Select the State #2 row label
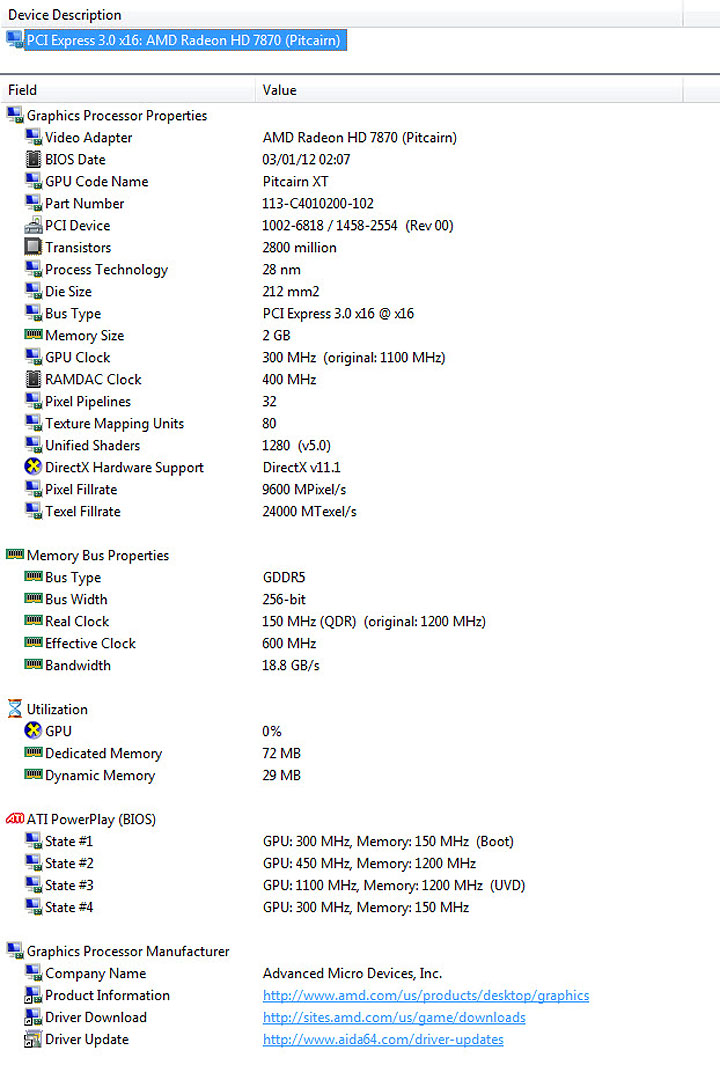Screen dimensions: 720x1065 coord(69,863)
